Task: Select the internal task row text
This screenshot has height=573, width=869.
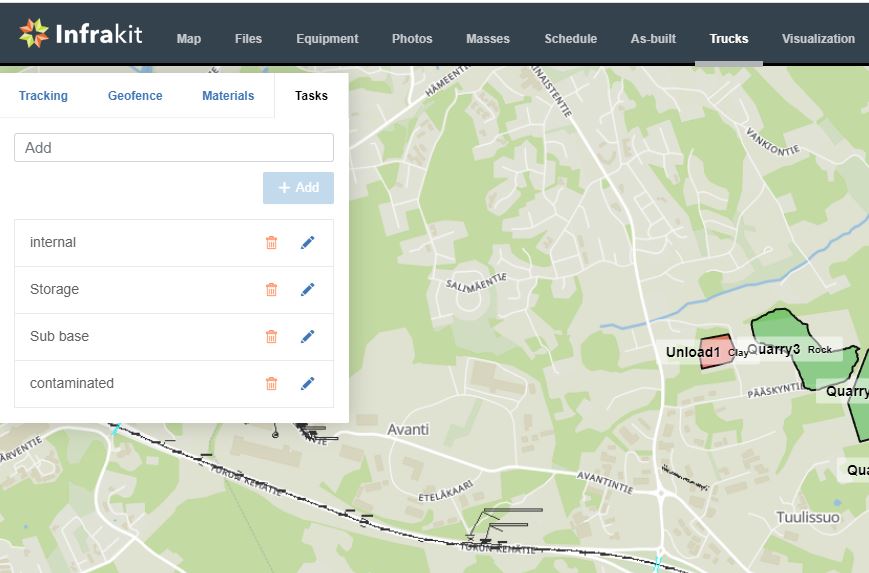Action: click(x=53, y=242)
